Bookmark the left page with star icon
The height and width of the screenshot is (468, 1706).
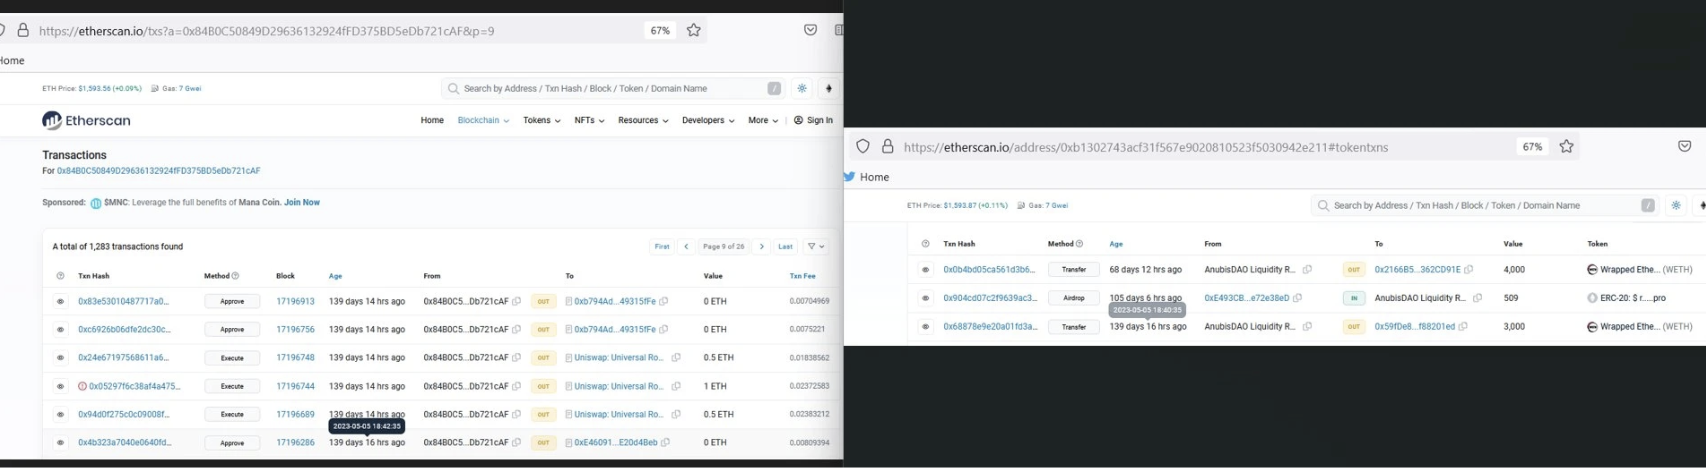pos(694,31)
